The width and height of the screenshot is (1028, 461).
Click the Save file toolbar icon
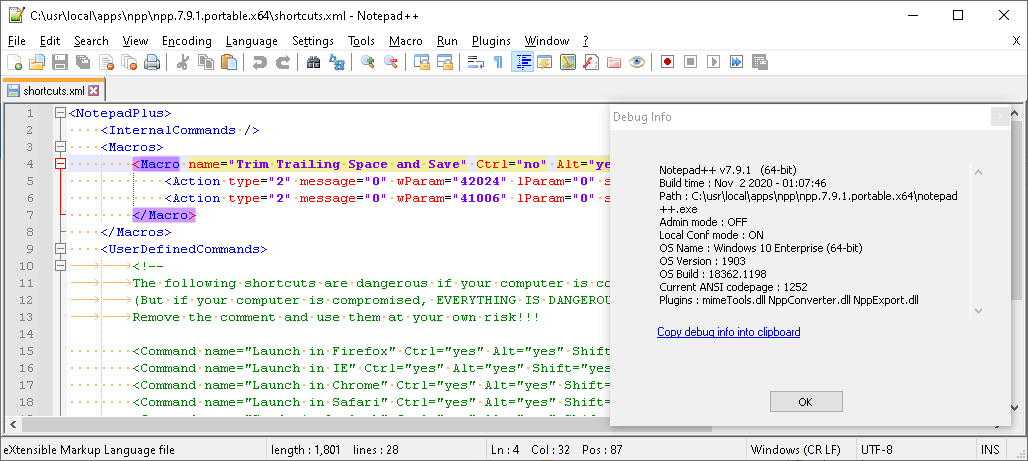click(x=60, y=62)
